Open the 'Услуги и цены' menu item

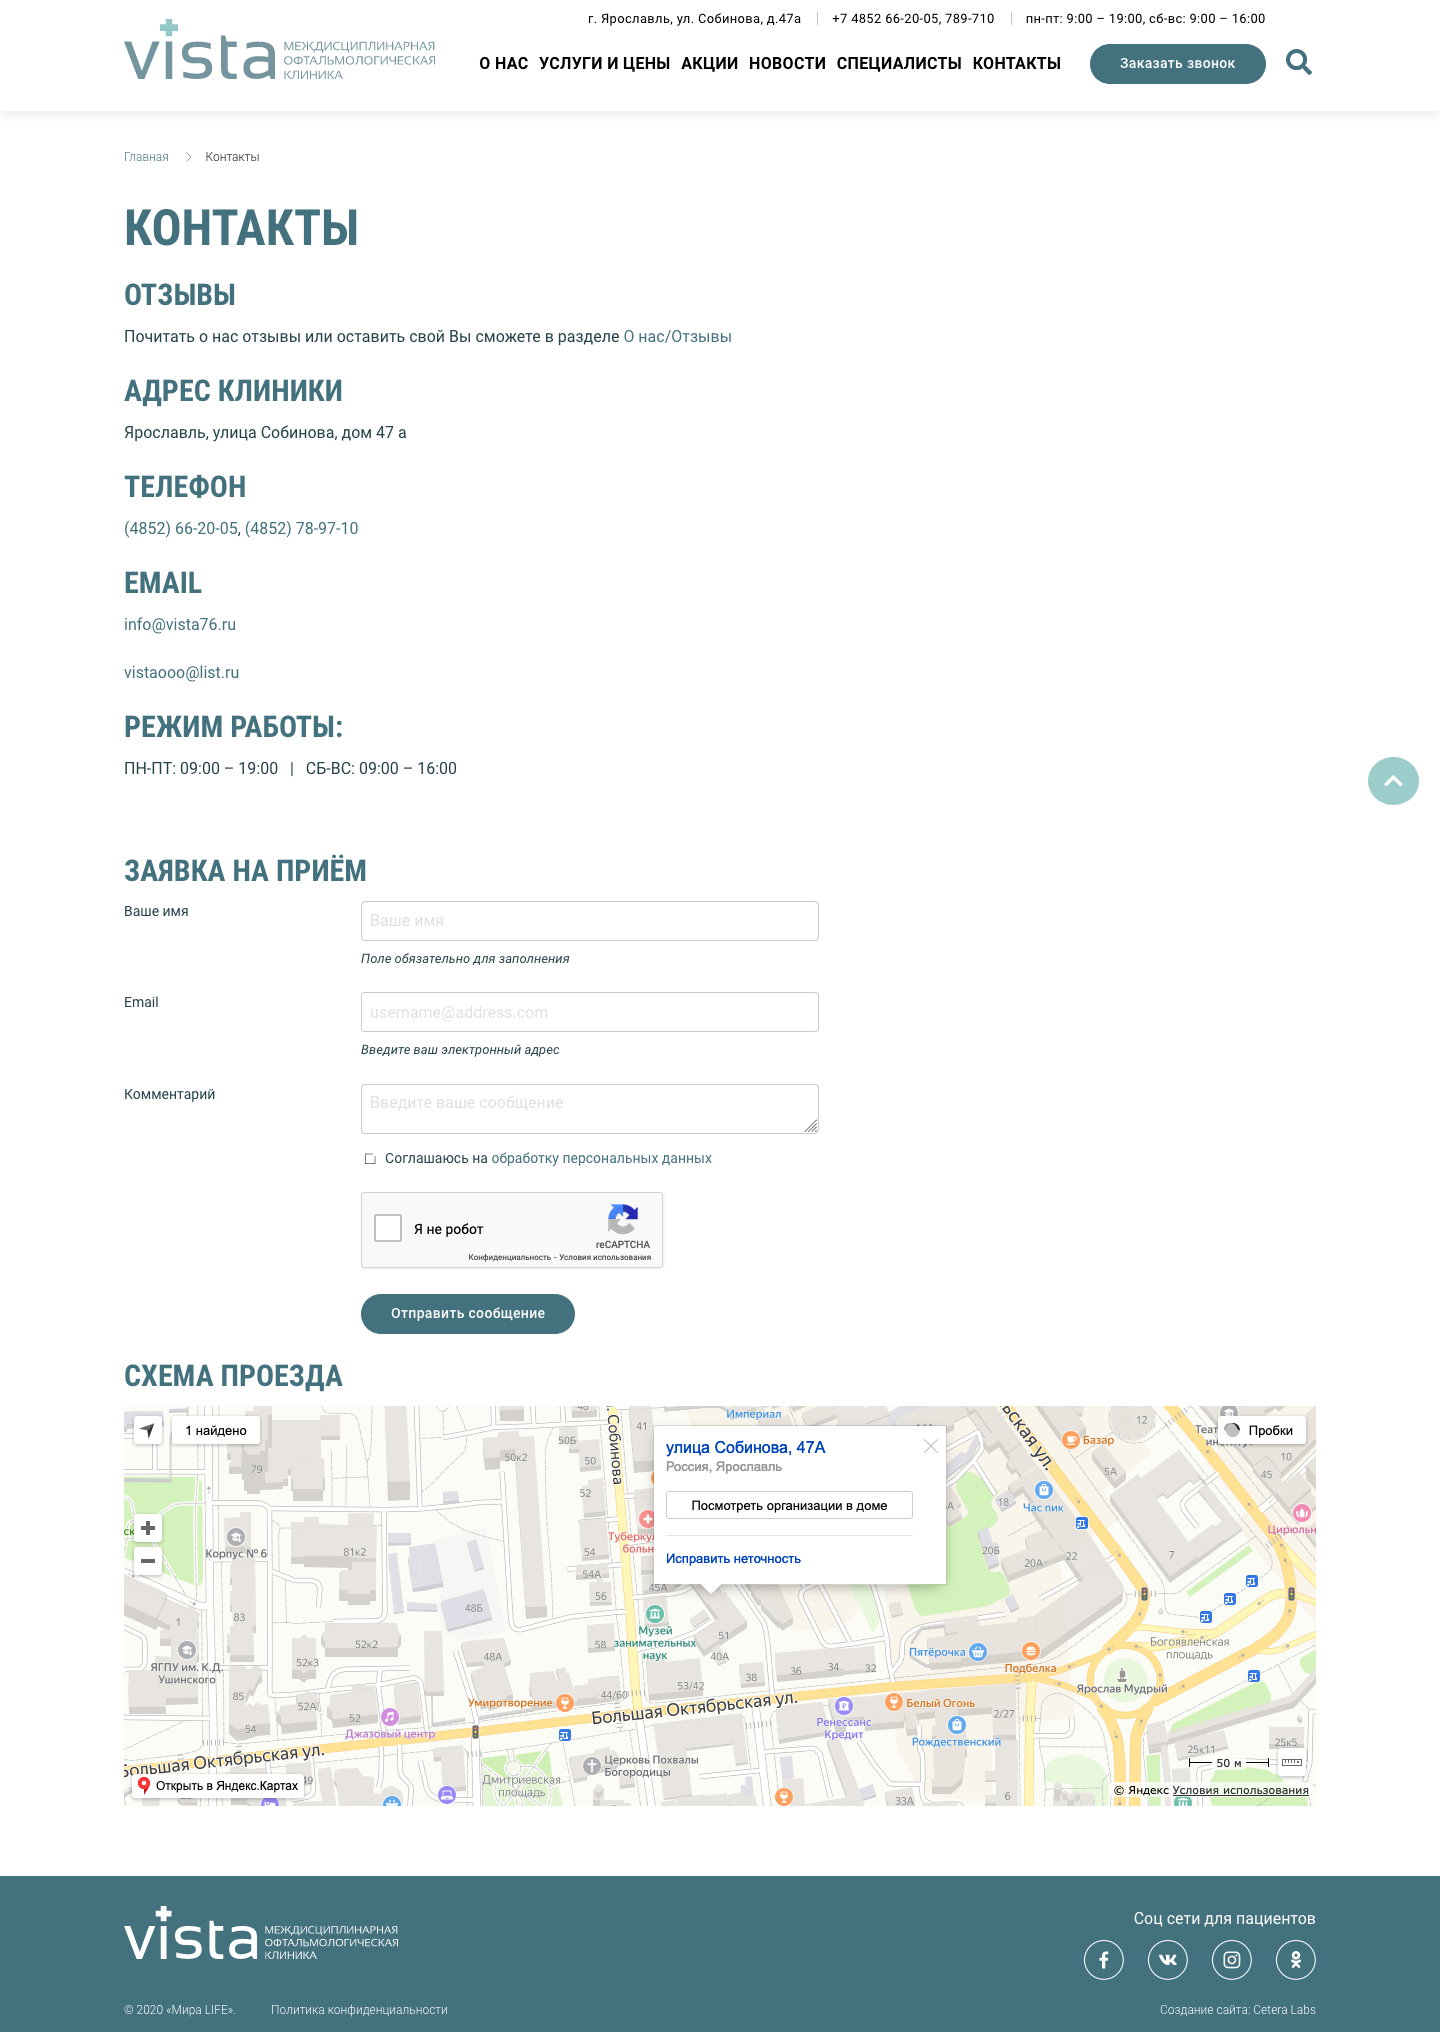point(604,63)
